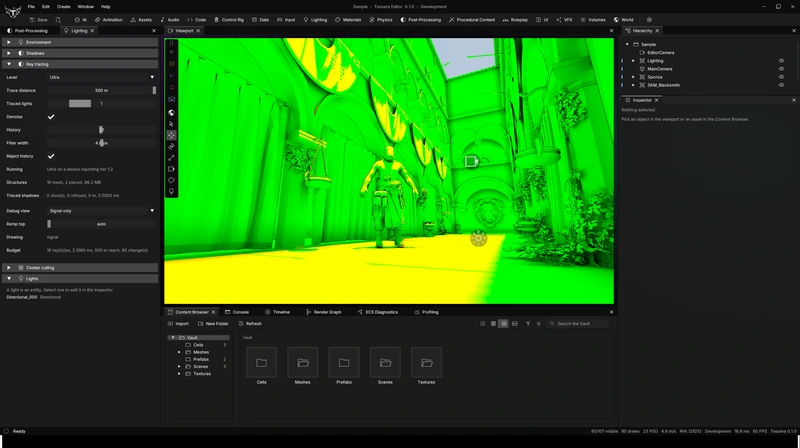Click the Refresh button

click(x=250, y=323)
